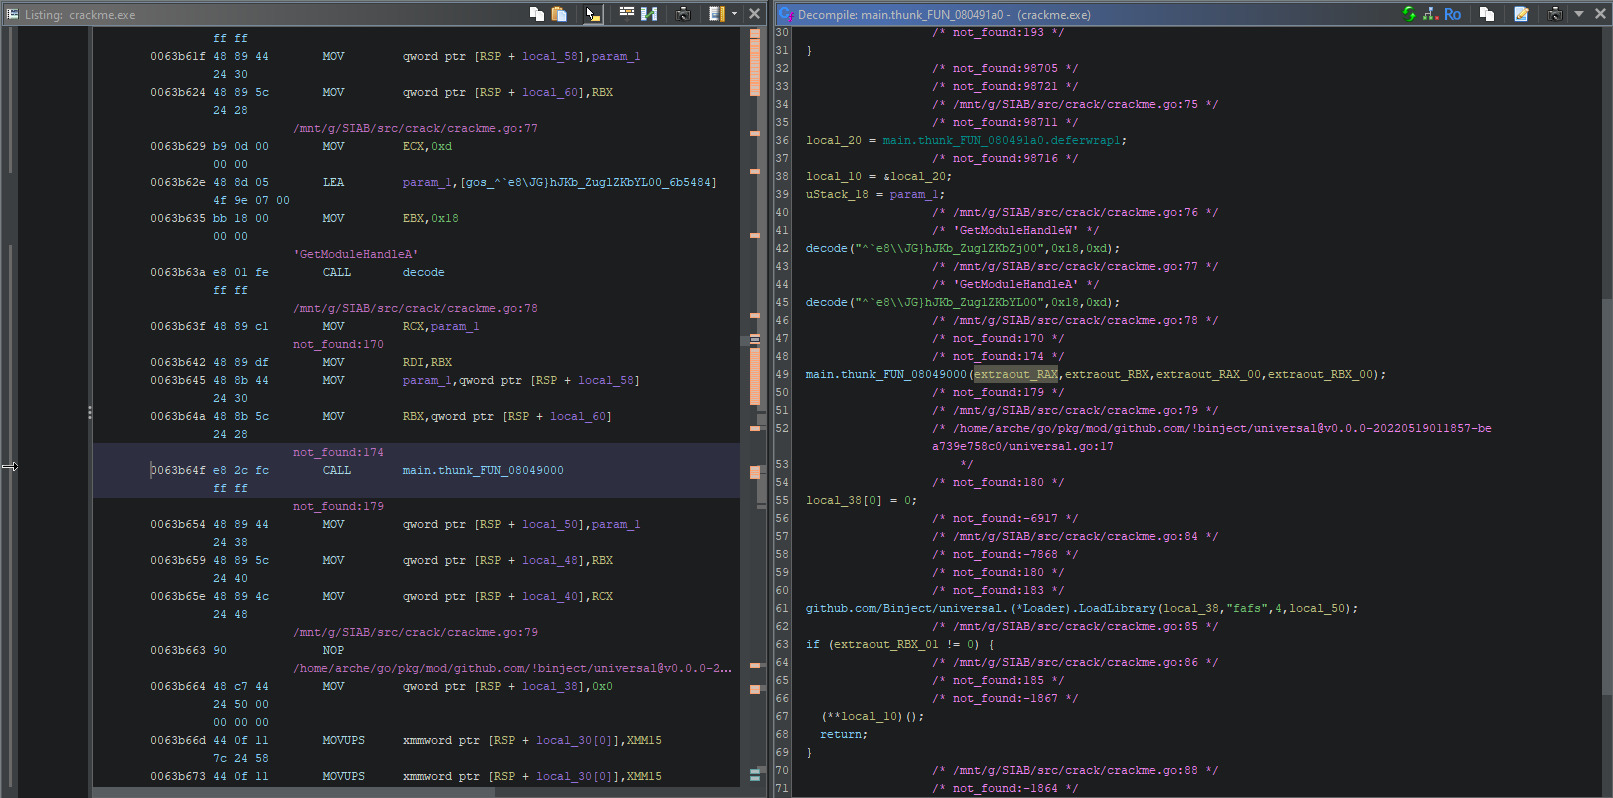Image resolution: width=1613 pixels, height=798 pixels.
Task: Click the blue Ro icon in Decompile toolbar
Action: 1453,14
